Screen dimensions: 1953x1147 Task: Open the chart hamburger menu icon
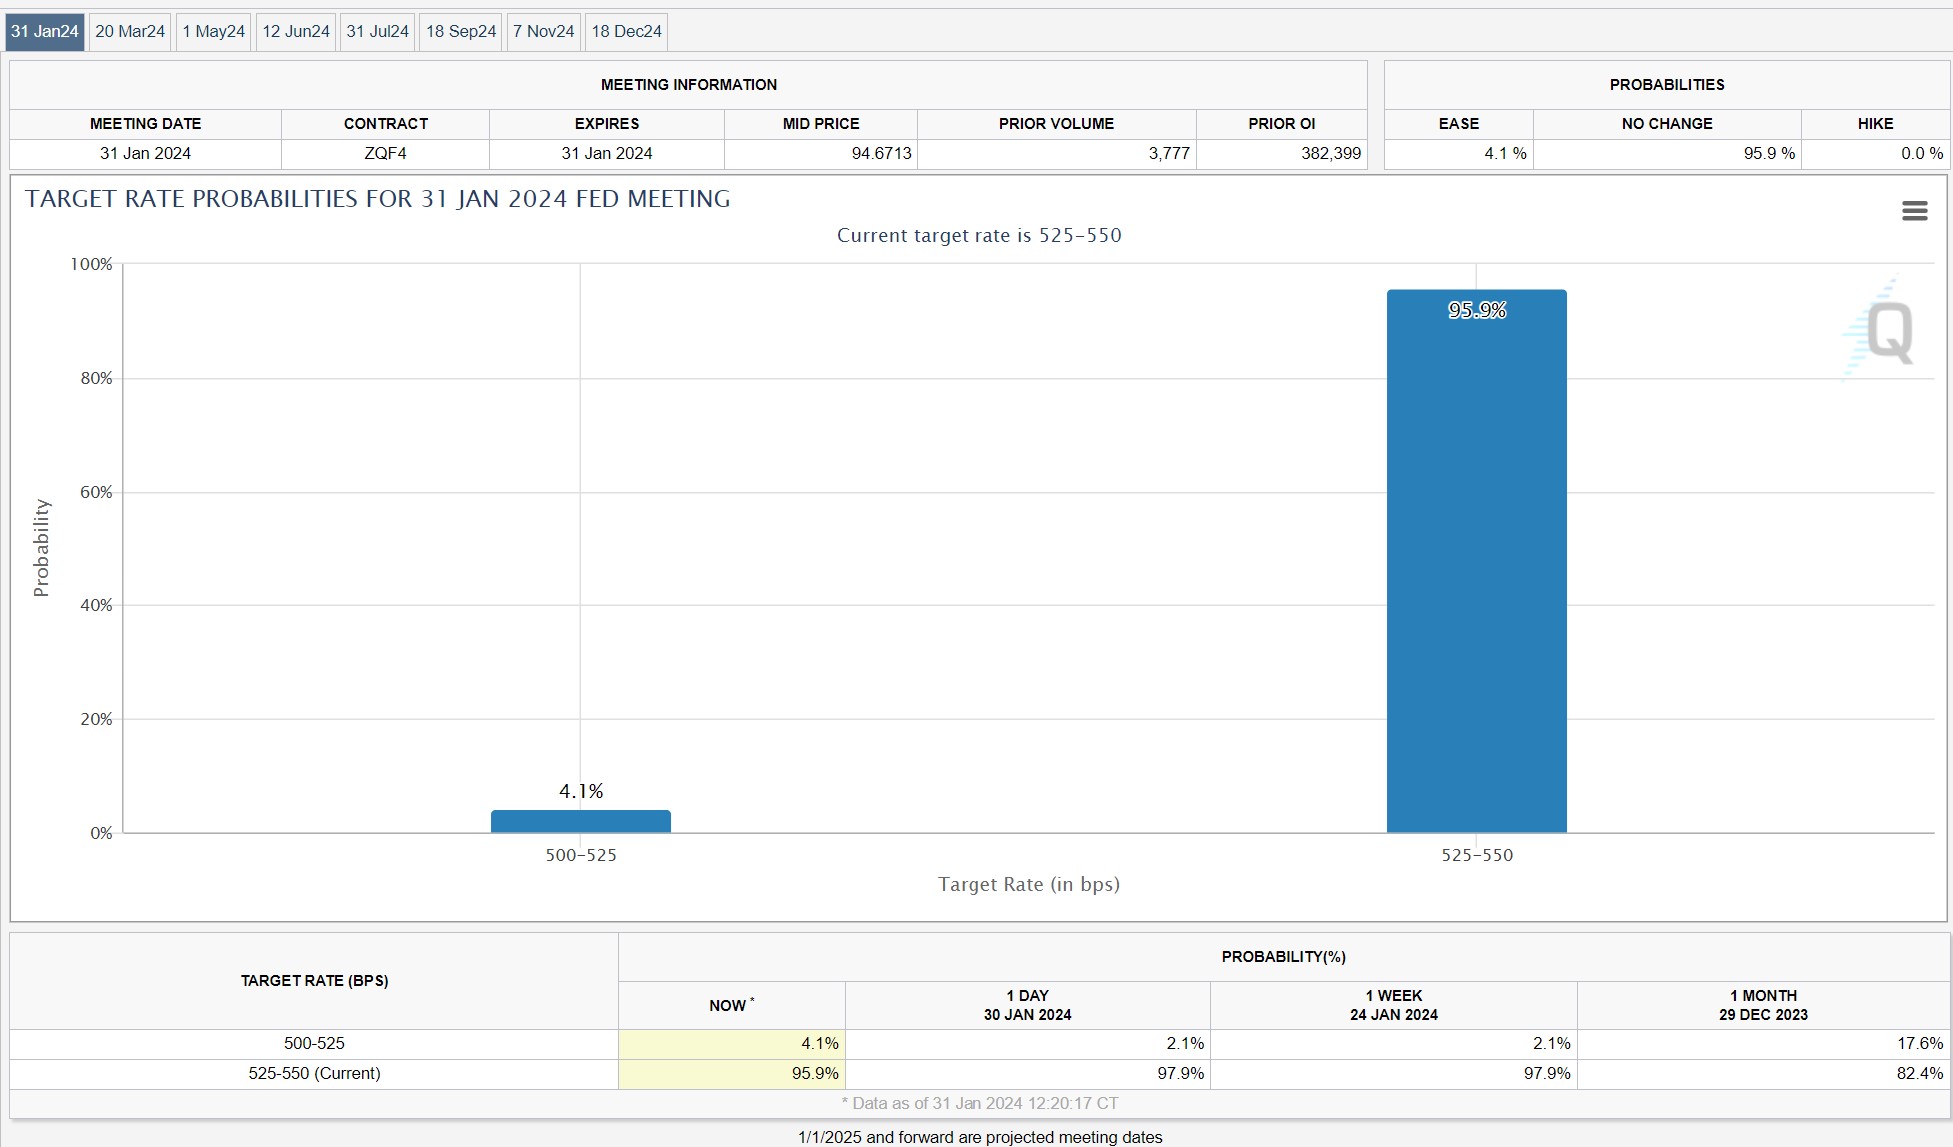[x=1914, y=211]
